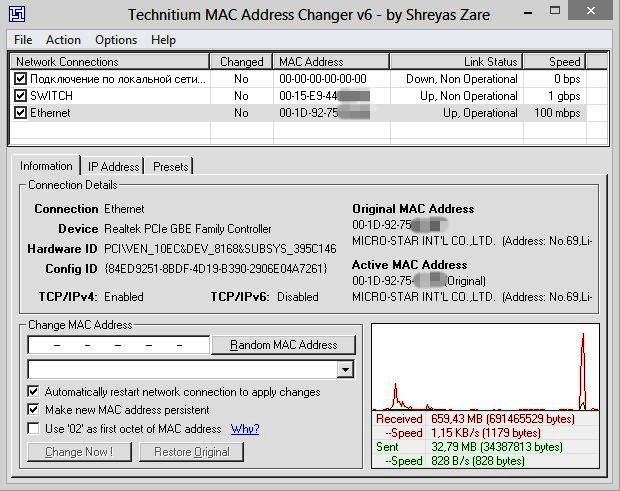This screenshot has height=491, width=620.
Task: Switch to the Information tab
Action: (x=46, y=166)
